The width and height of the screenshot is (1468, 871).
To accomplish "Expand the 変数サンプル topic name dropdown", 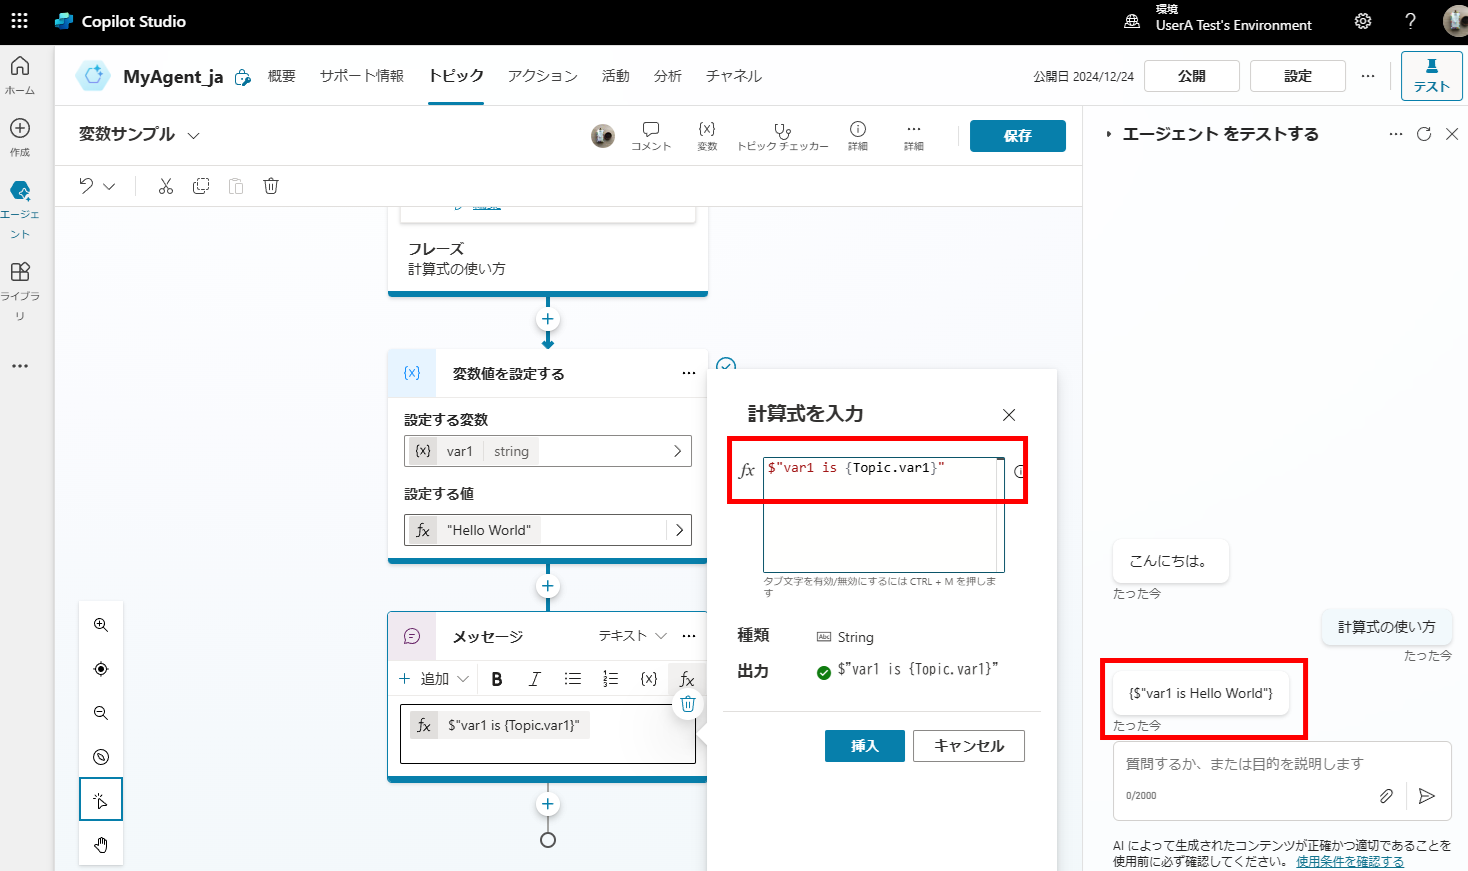I will 194,135.
